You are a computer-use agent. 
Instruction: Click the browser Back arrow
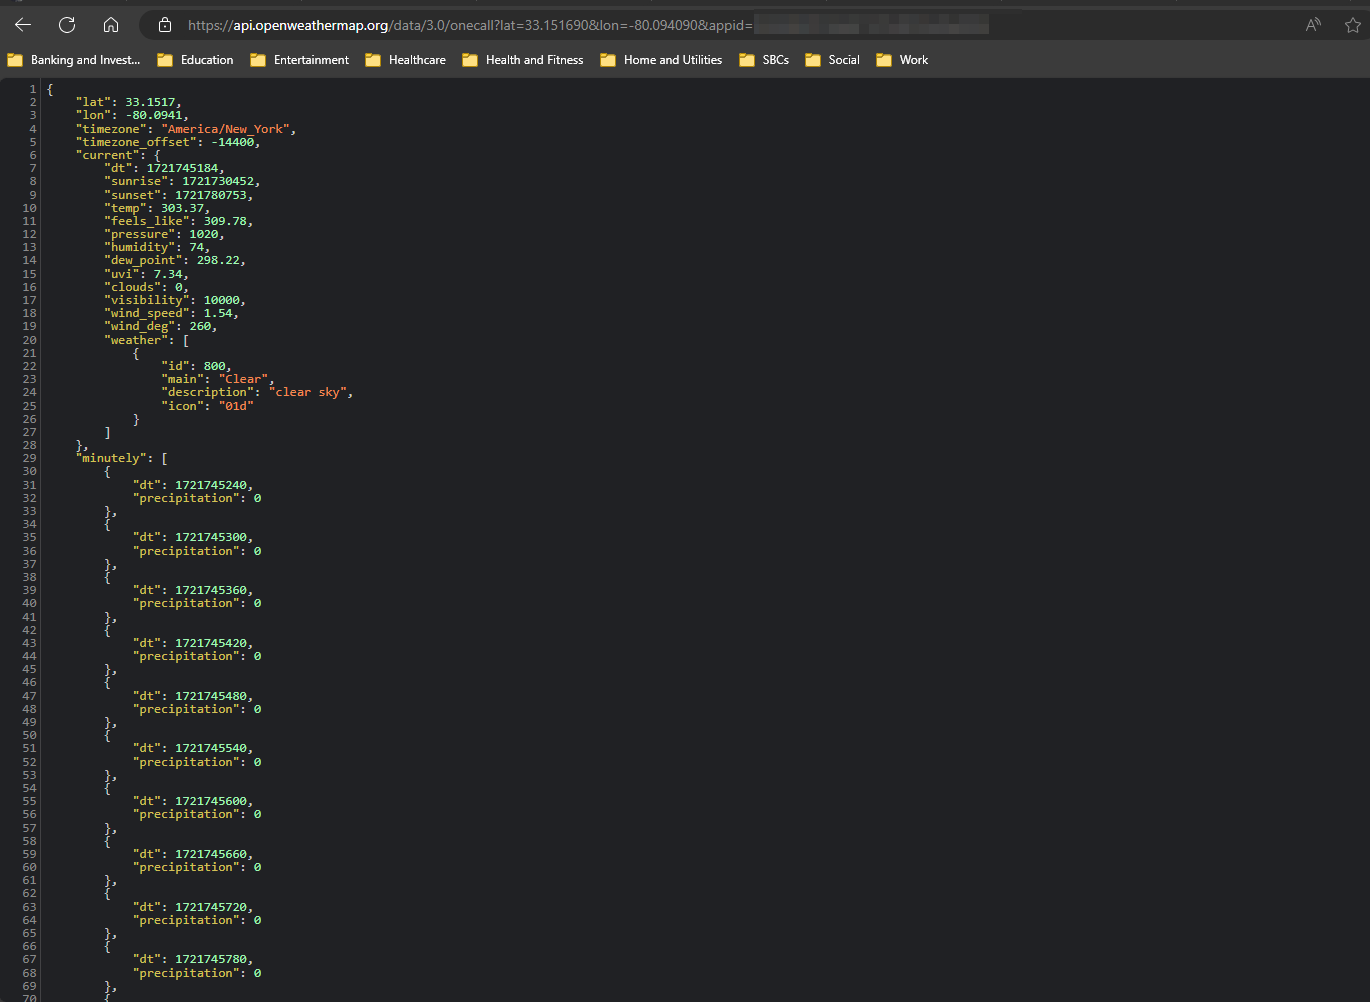23,25
